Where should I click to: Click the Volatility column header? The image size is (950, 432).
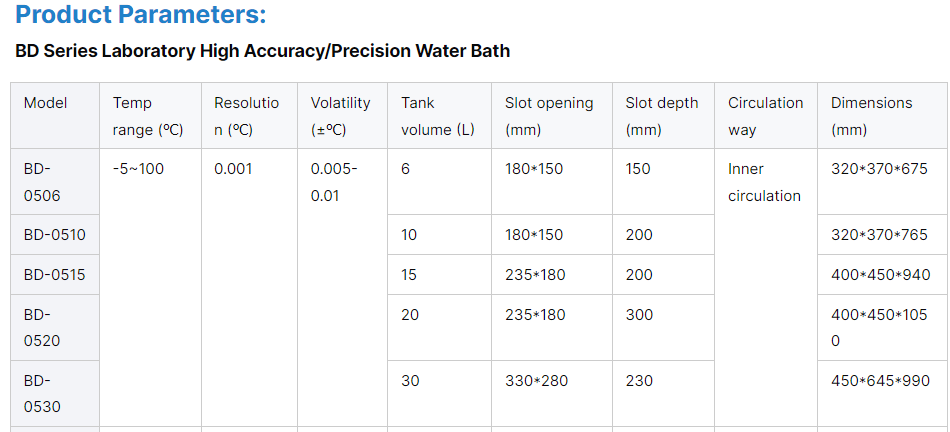(340, 116)
